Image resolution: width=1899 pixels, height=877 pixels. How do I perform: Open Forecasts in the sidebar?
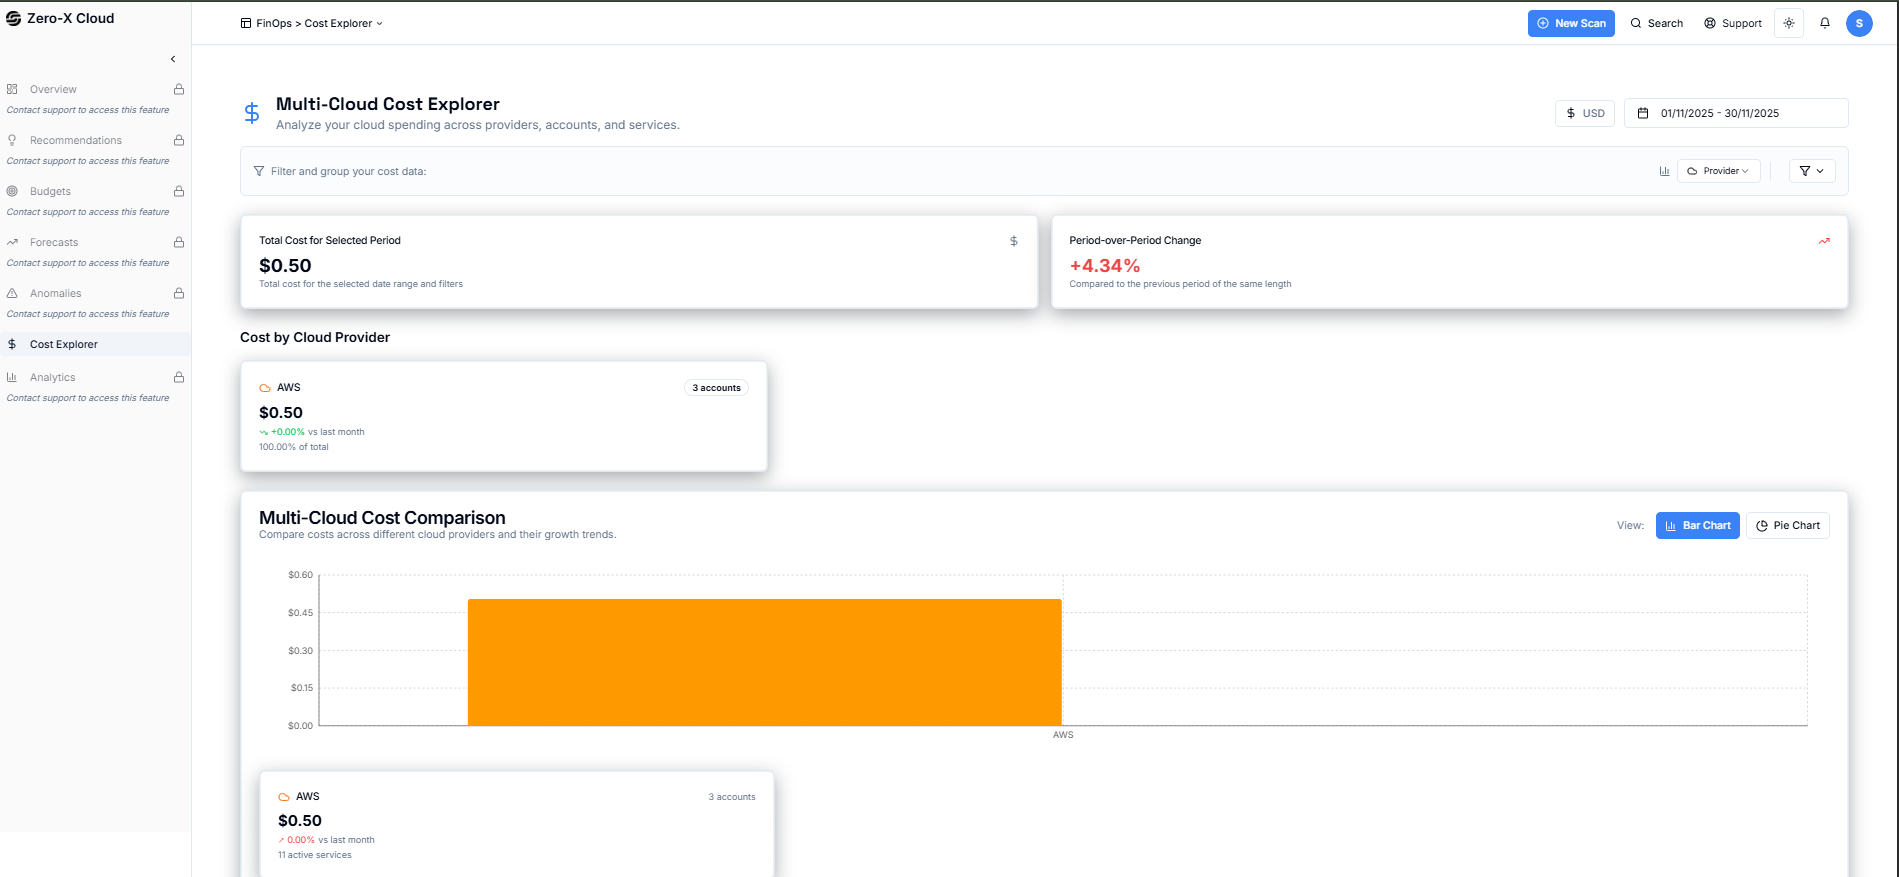54,242
